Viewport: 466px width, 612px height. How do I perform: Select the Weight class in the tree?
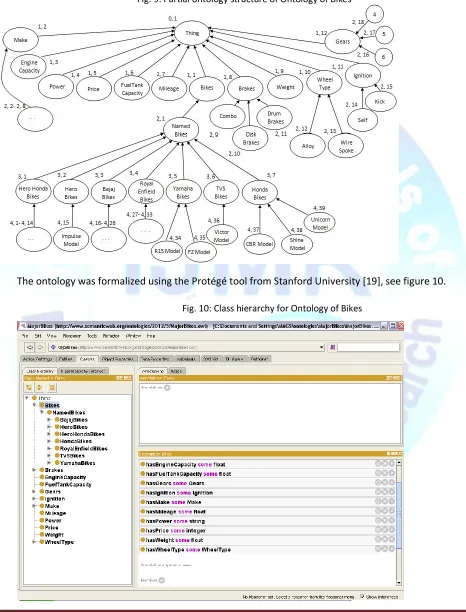(x=52, y=535)
